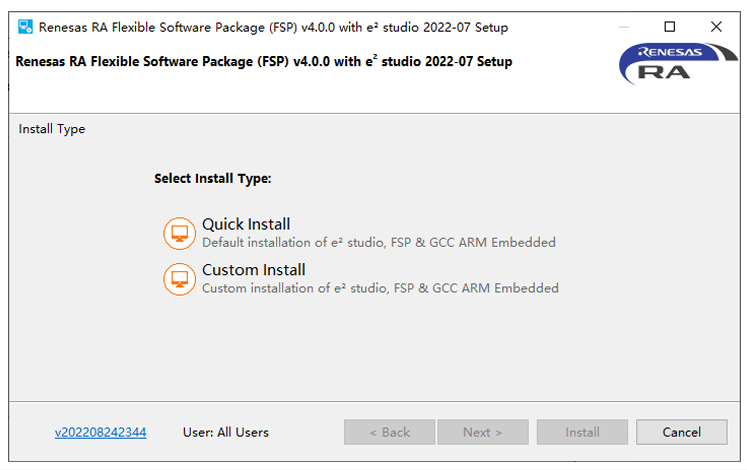Click 'Default installation of e² studio' description
The width and height of the screenshot is (747, 470).
(379, 242)
